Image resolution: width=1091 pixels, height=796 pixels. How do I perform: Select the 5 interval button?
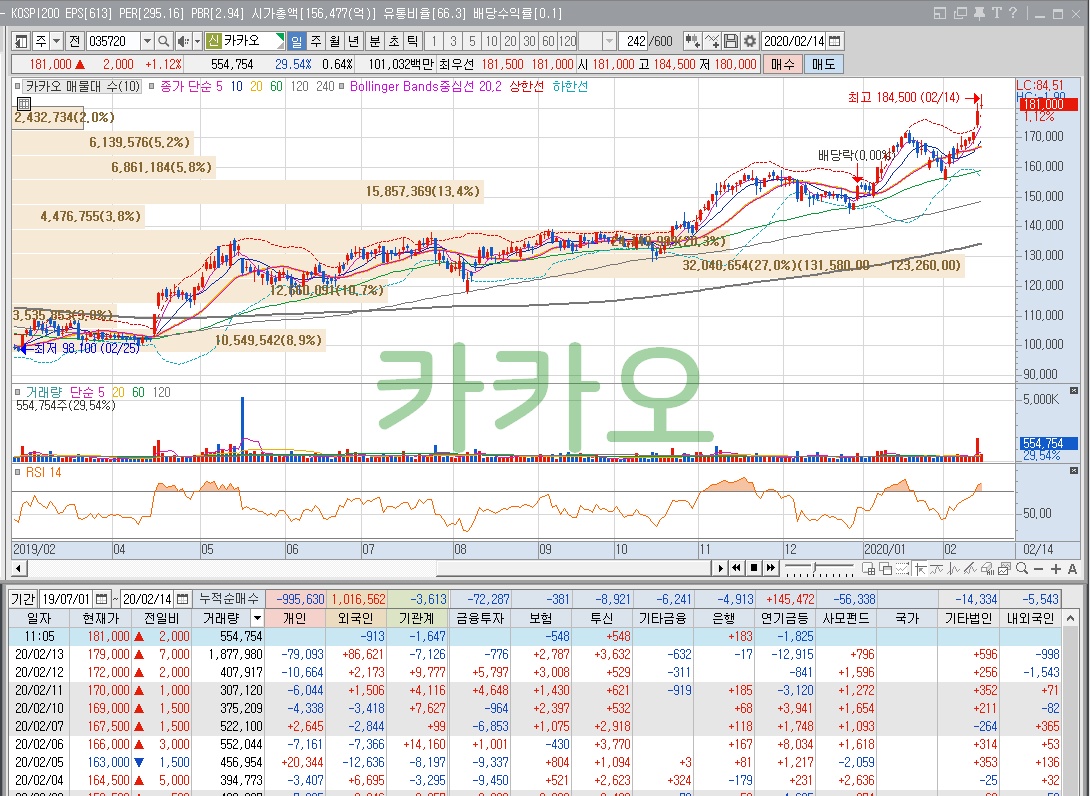[472, 41]
